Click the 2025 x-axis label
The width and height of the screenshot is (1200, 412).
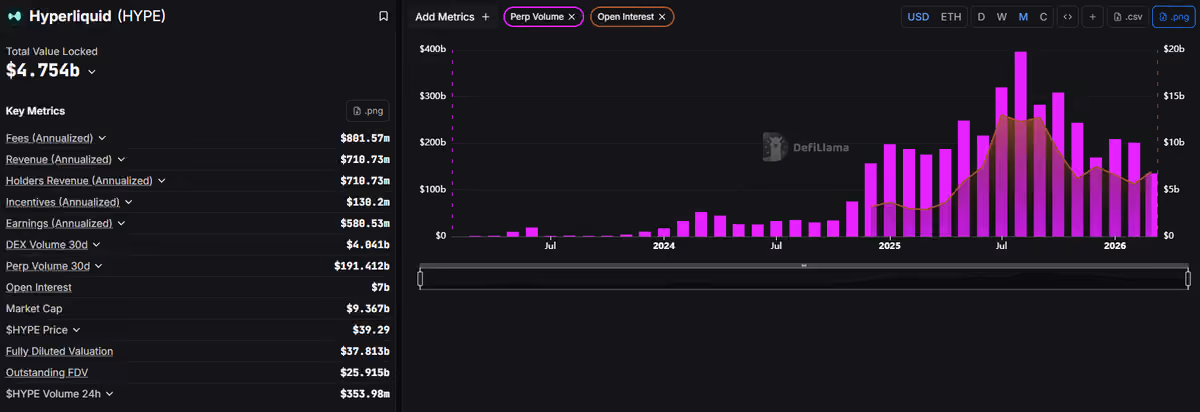pos(890,246)
